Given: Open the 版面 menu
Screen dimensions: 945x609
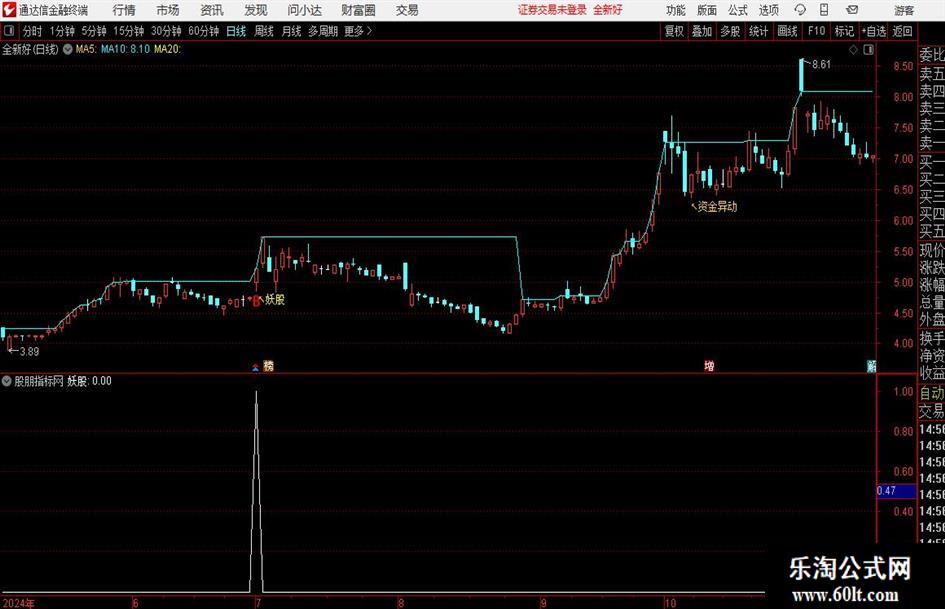Looking at the screenshot, I should (706, 10).
